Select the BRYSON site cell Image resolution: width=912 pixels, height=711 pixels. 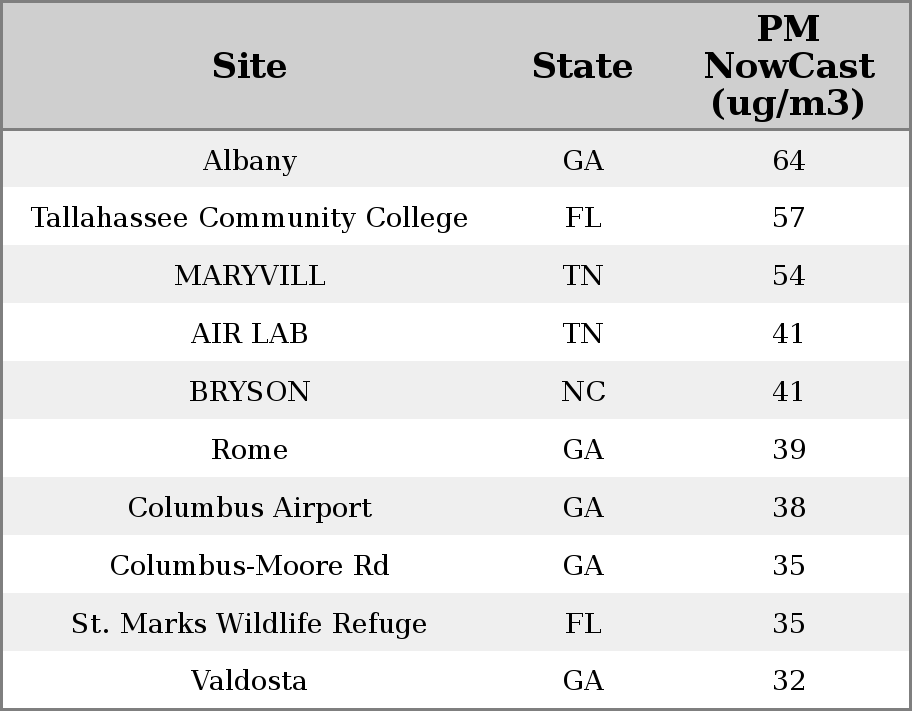pyautogui.click(x=249, y=391)
